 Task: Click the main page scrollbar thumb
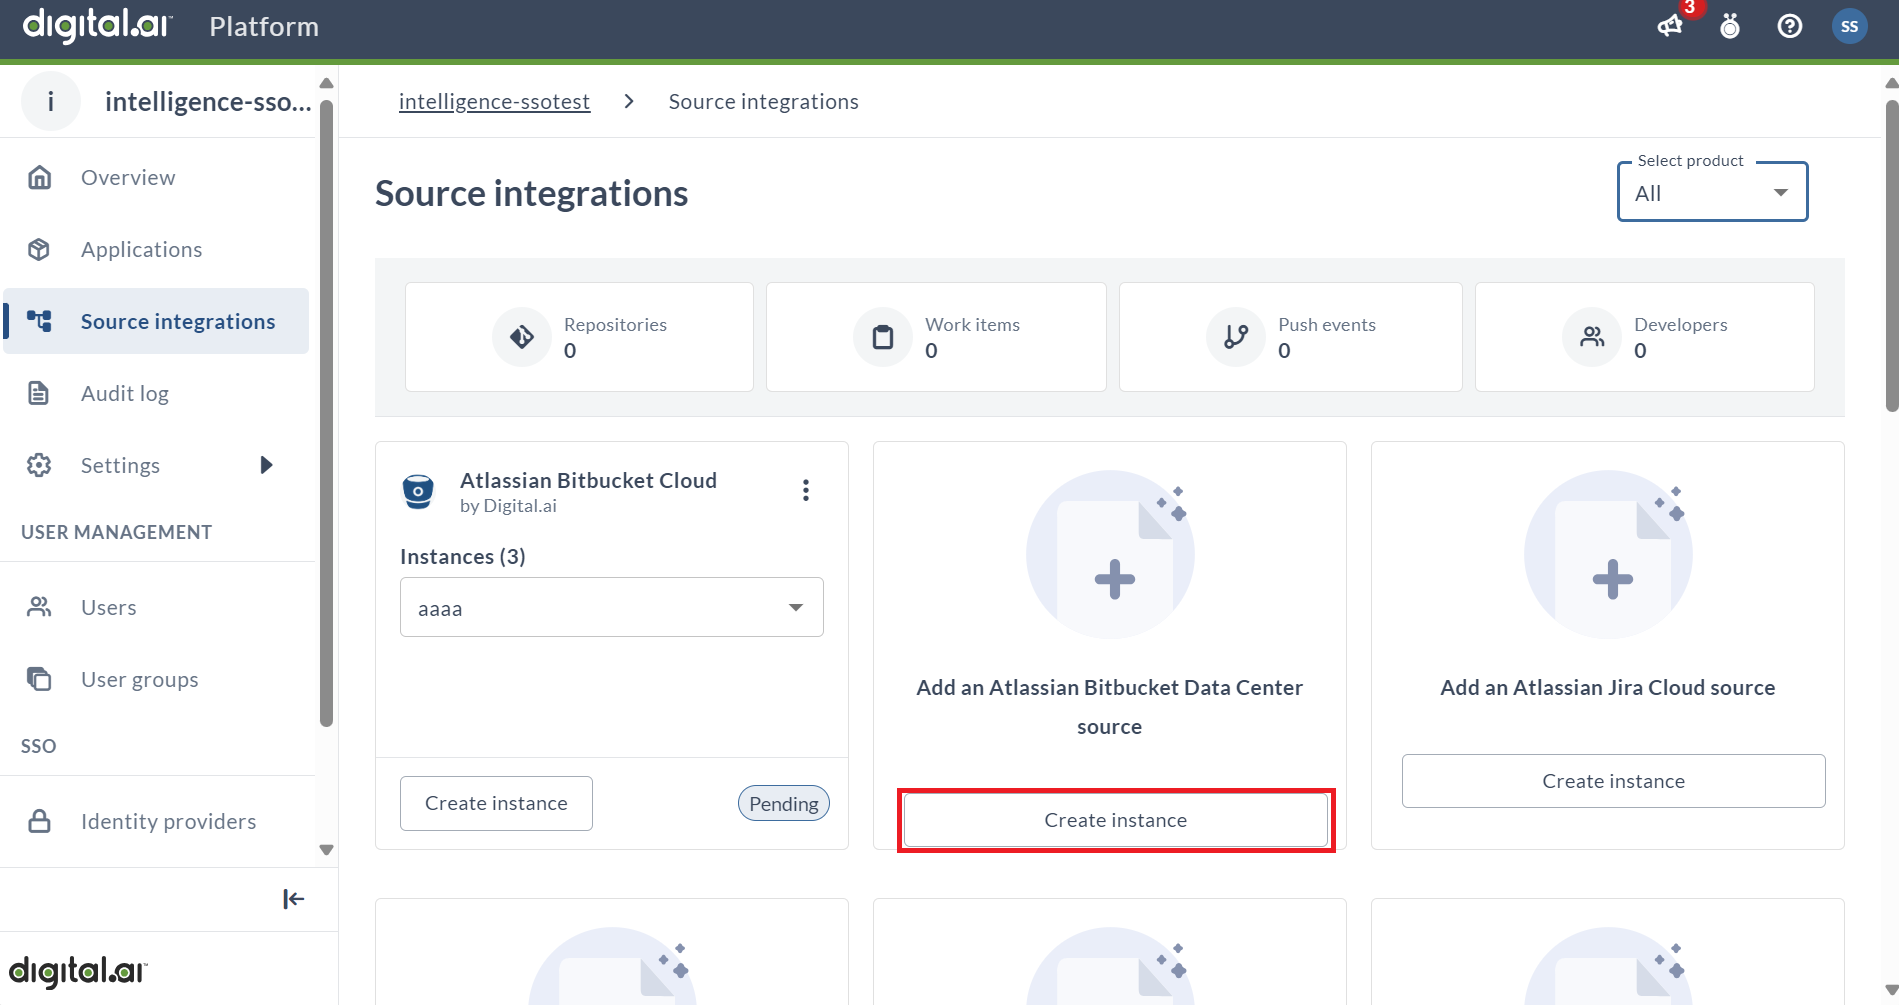(x=1891, y=255)
